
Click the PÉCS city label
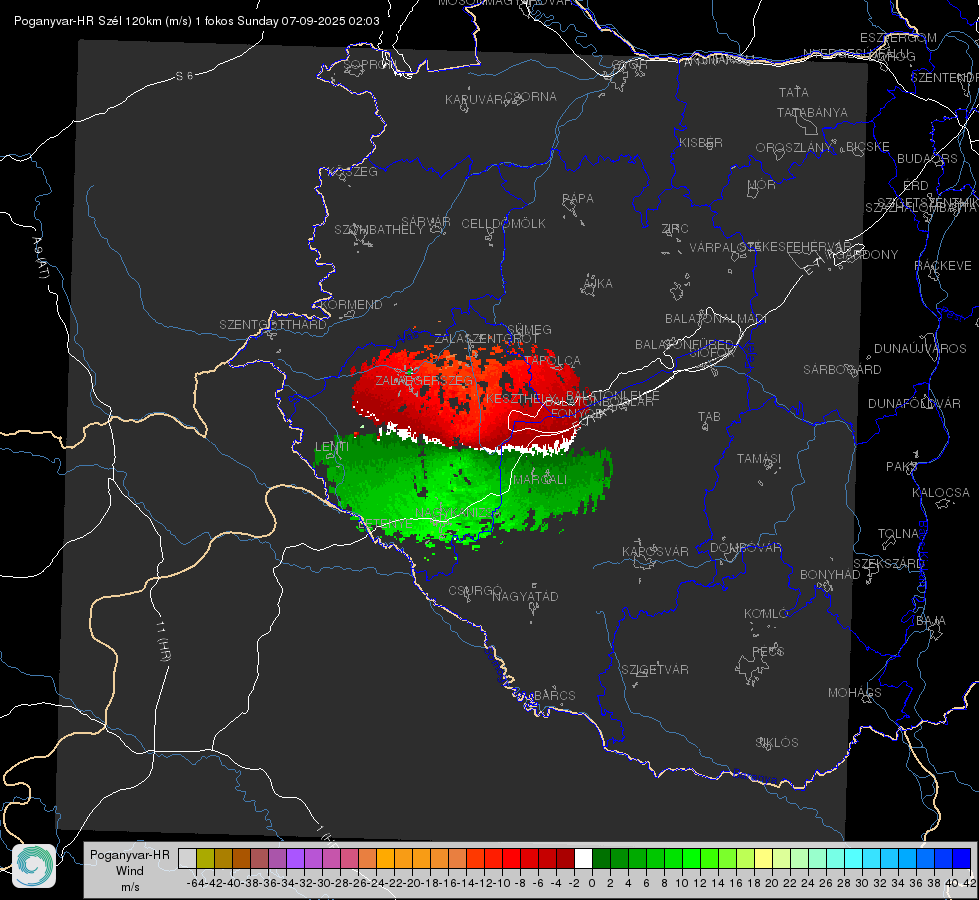(x=768, y=652)
